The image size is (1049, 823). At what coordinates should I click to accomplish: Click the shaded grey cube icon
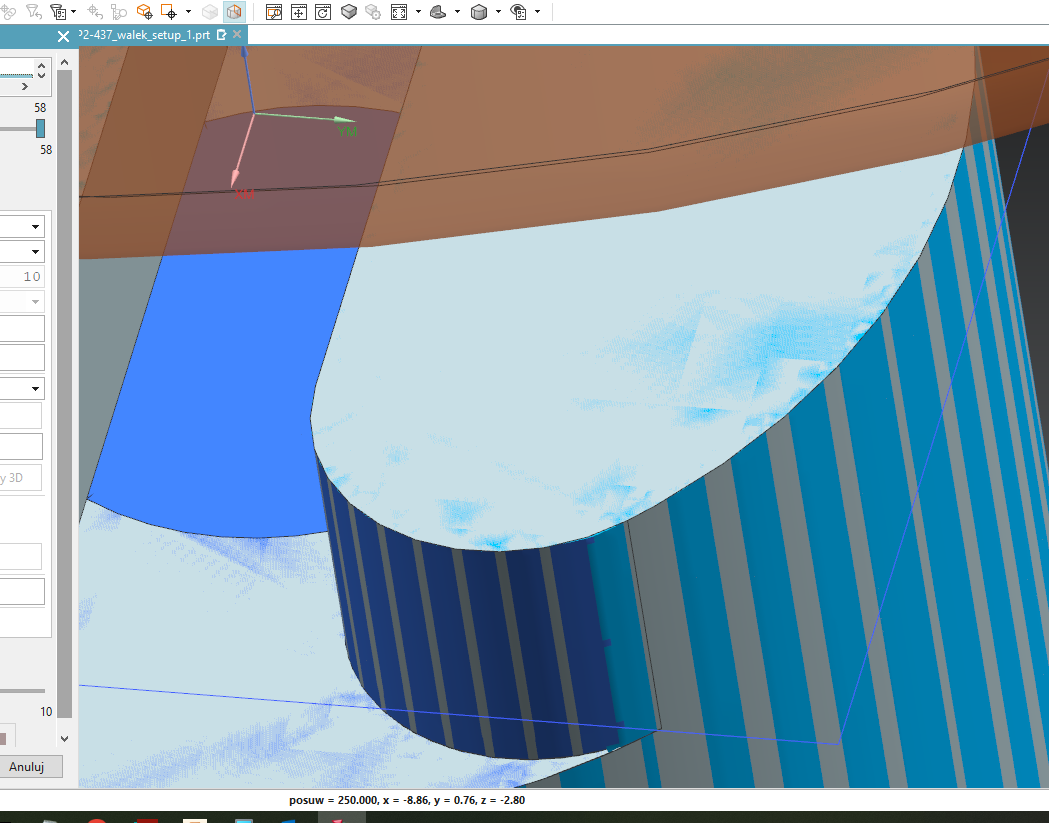(349, 12)
